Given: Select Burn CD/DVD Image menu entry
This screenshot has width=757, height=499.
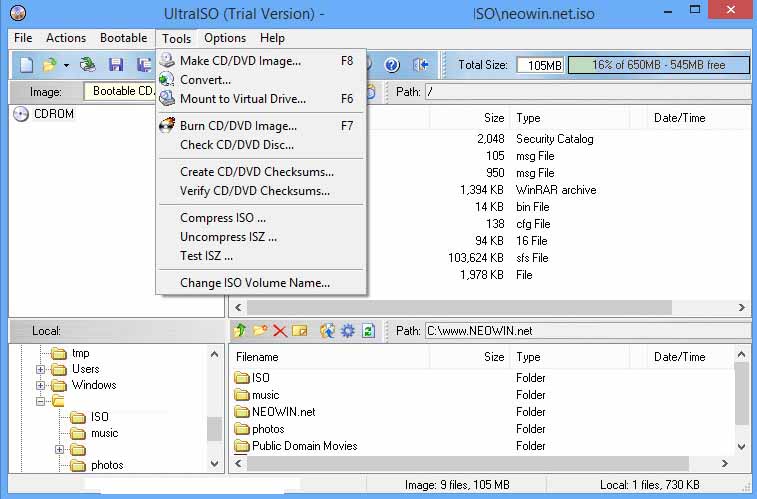Looking at the screenshot, I should point(261,126).
